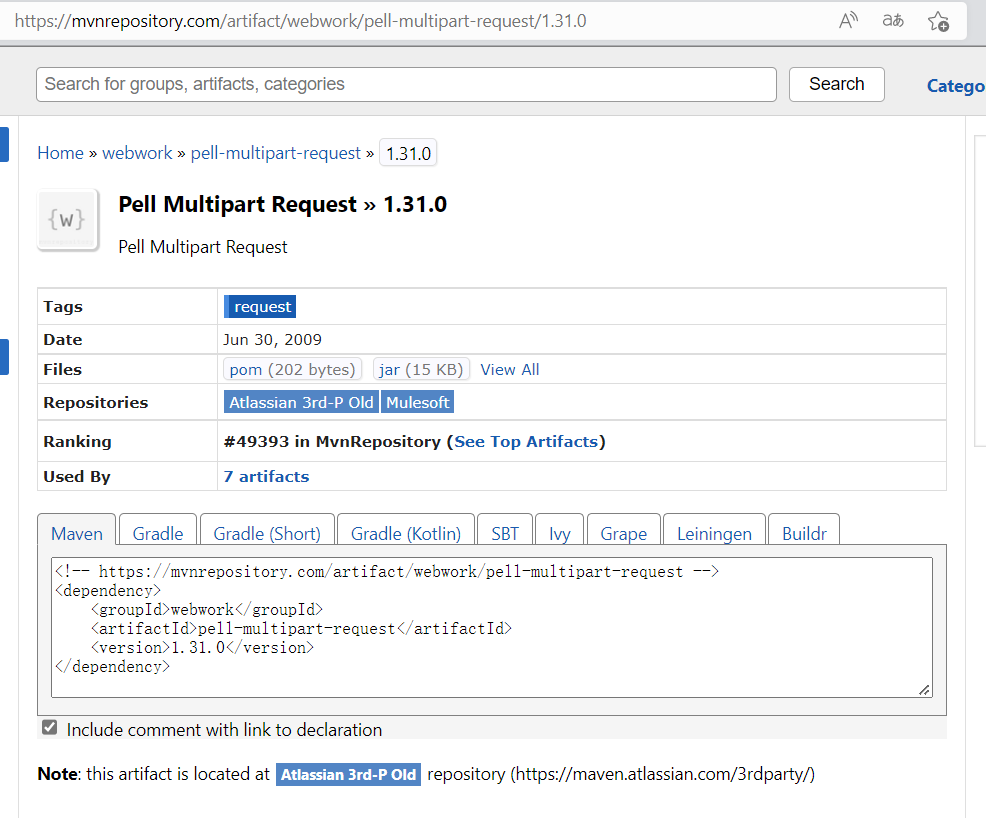This screenshot has height=818, width=986.
Task: Open the Categories link in header
Action: click(x=956, y=86)
